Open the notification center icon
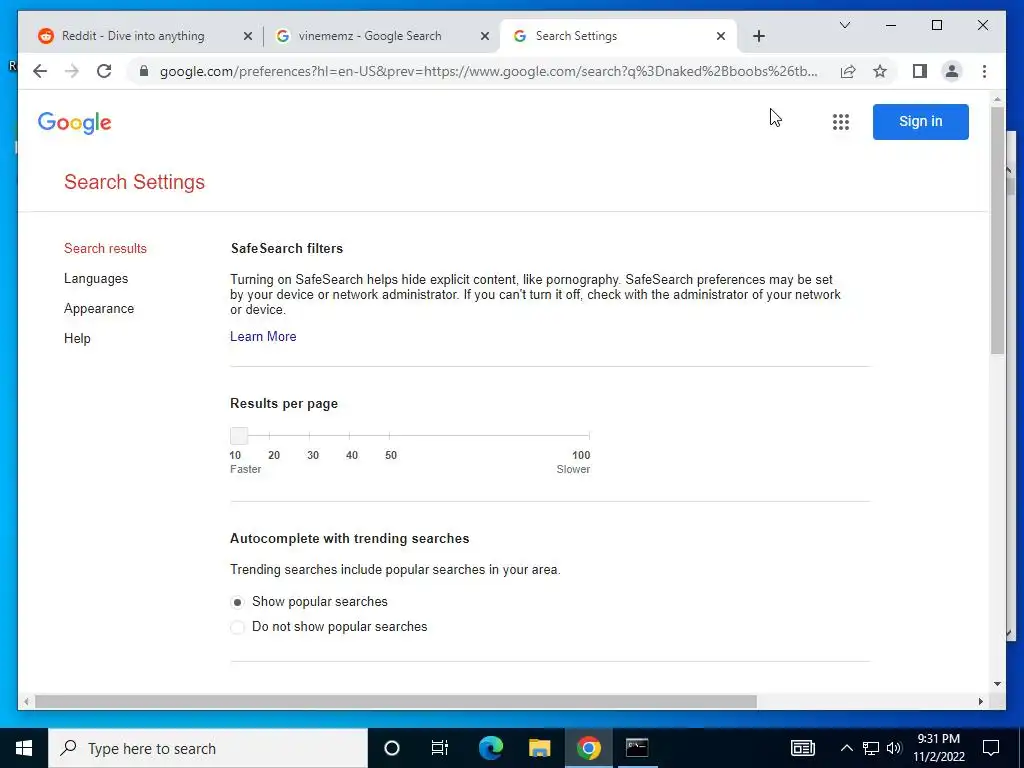Image resolution: width=1024 pixels, height=768 pixels. (991, 748)
